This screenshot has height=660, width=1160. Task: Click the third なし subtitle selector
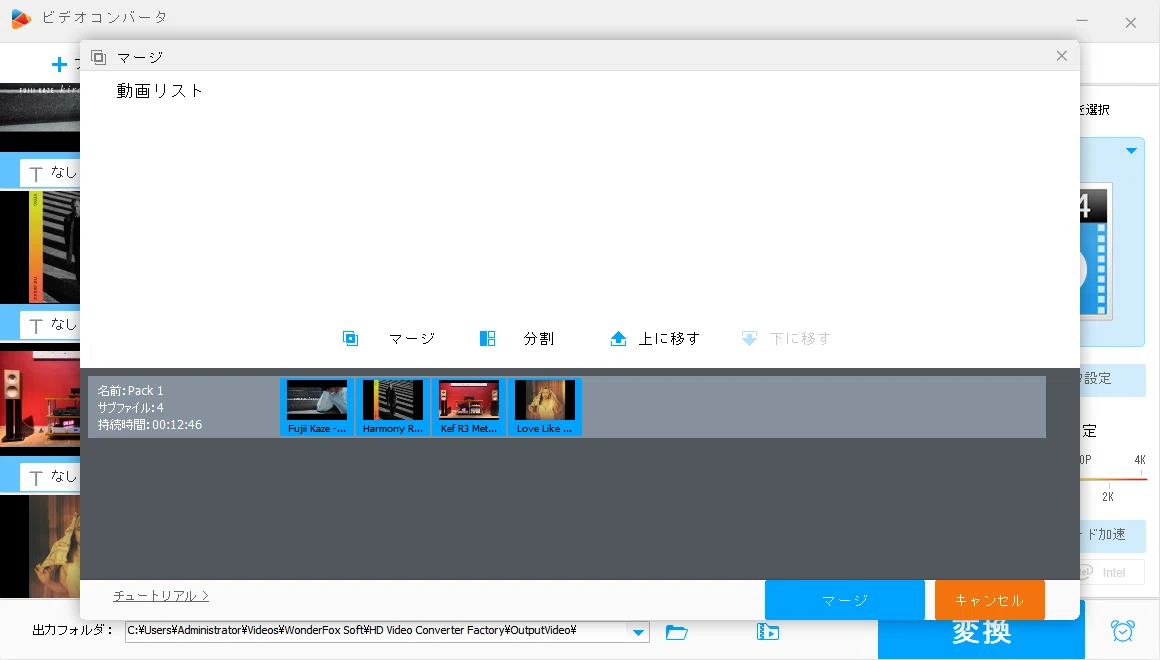tap(50, 477)
